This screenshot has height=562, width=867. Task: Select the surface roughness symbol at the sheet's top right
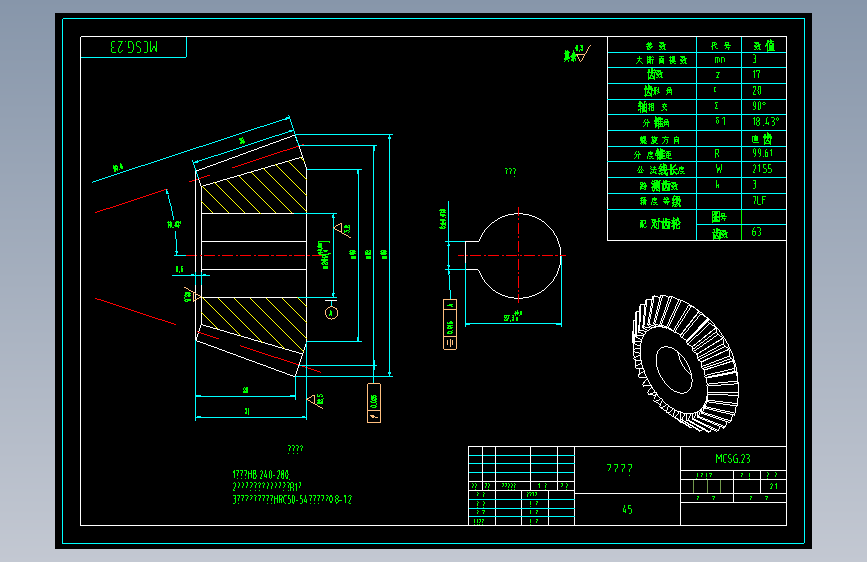[x=577, y=54]
